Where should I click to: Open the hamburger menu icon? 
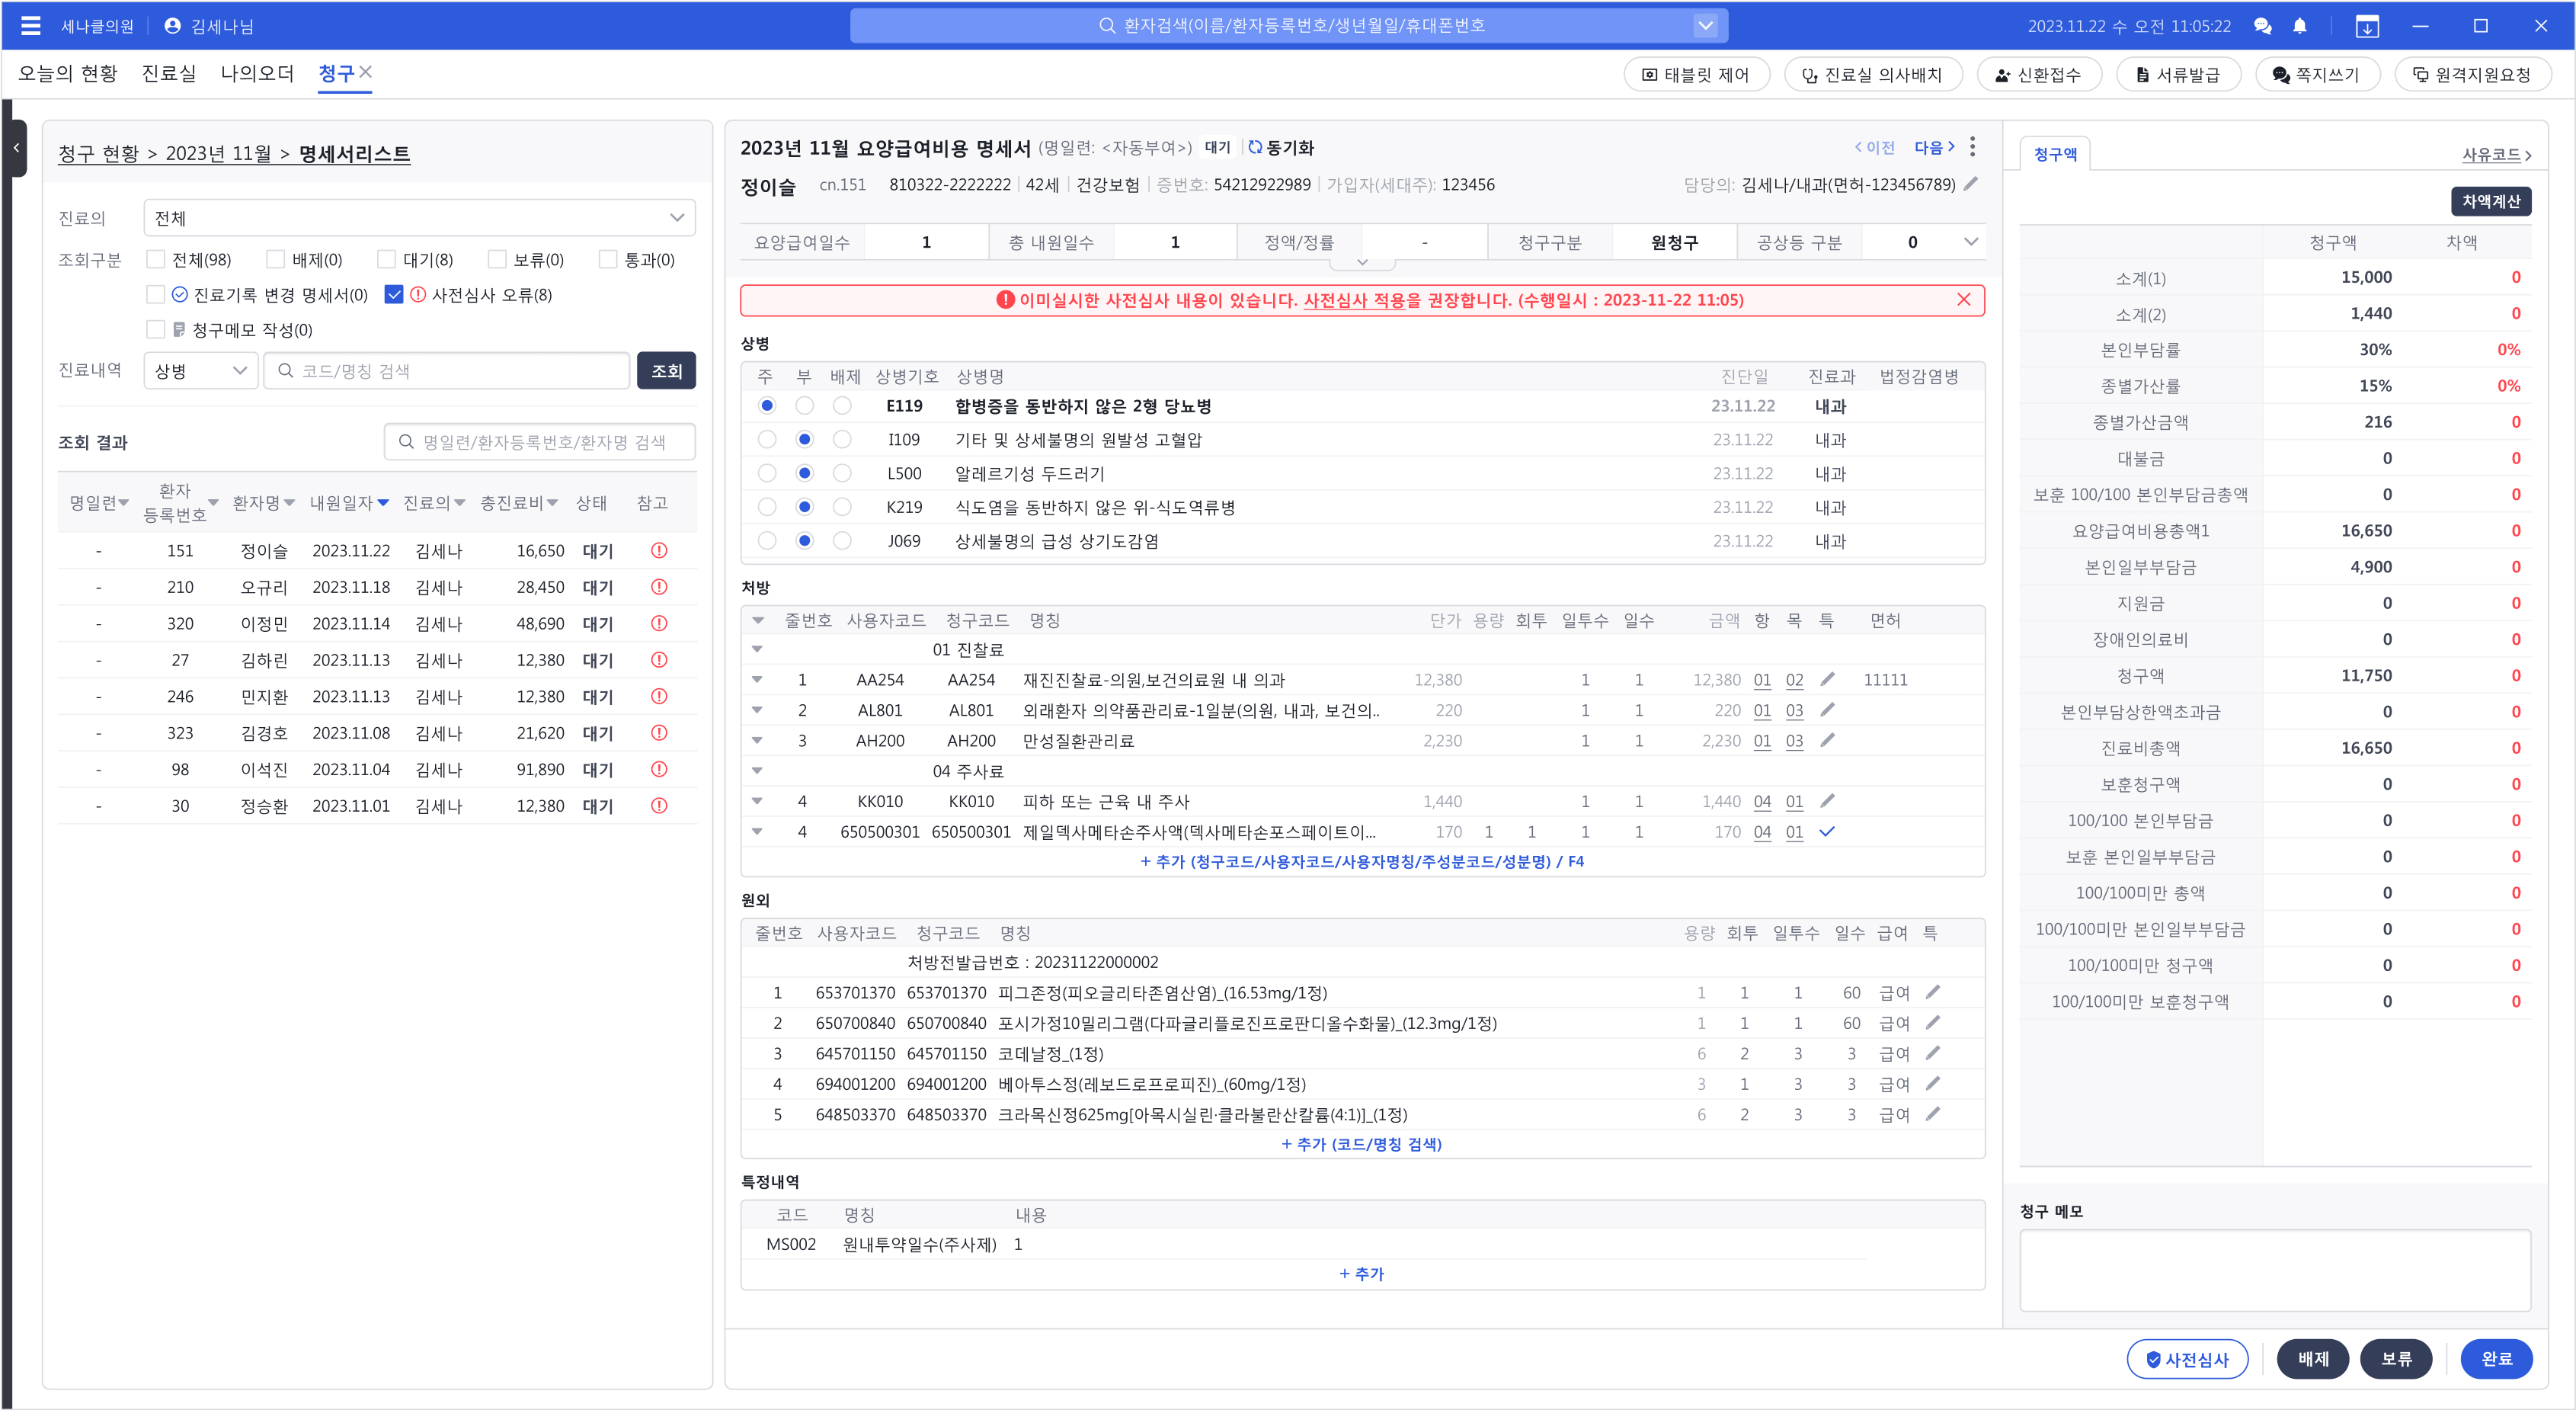[30, 26]
